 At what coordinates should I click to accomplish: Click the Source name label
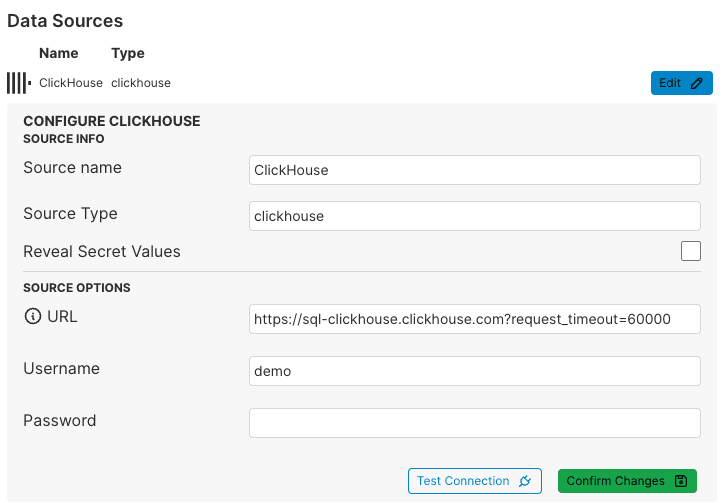(x=72, y=167)
